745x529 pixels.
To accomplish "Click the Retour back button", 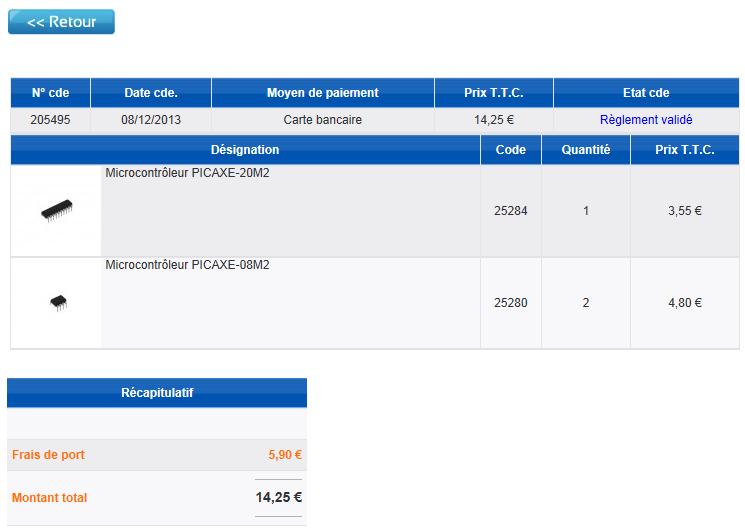I will (x=61, y=22).
